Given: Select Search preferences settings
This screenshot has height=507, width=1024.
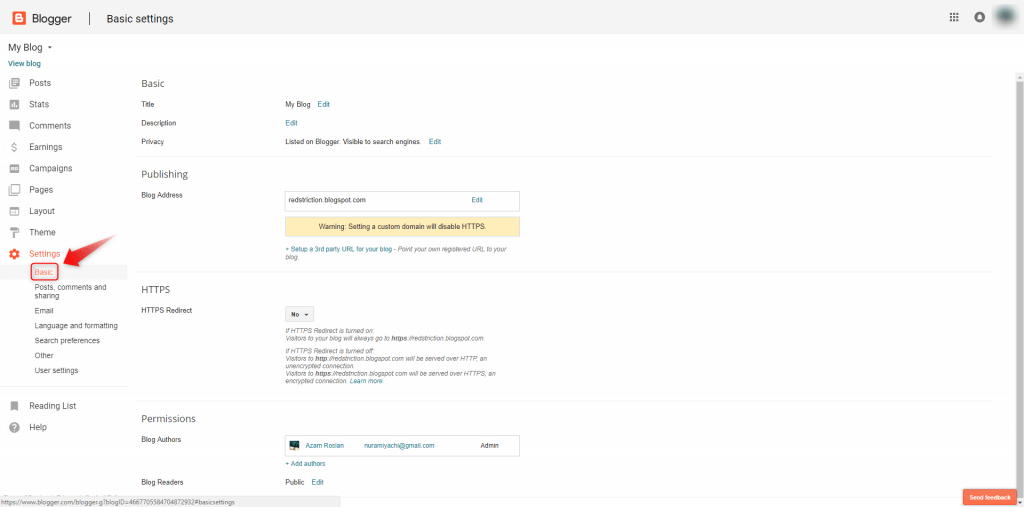Looking at the screenshot, I should (67, 340).
